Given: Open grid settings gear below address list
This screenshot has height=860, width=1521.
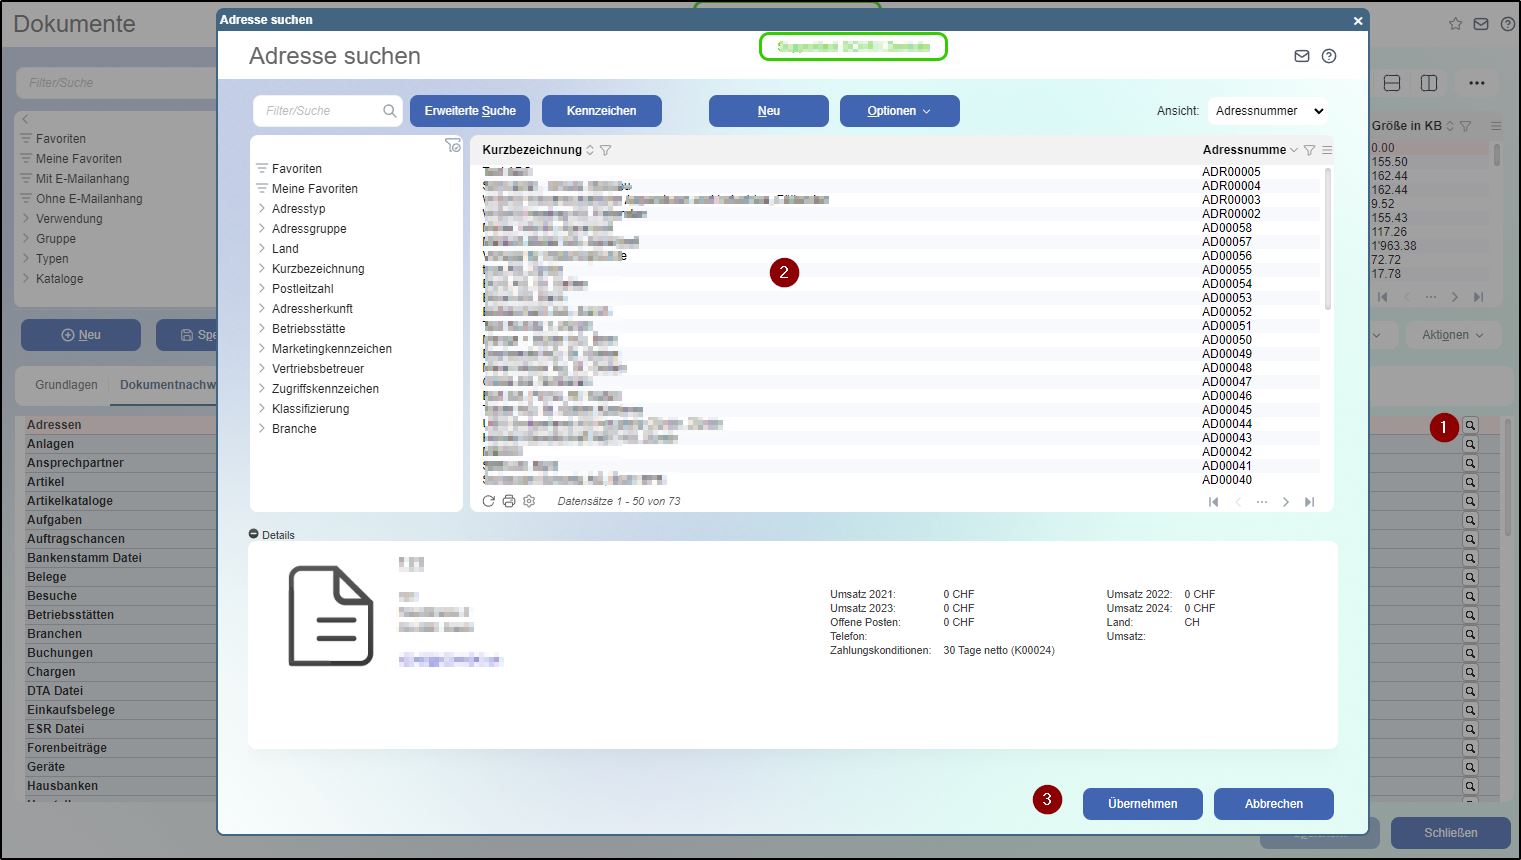Looking at the screenshot, I should click(529, 501).
